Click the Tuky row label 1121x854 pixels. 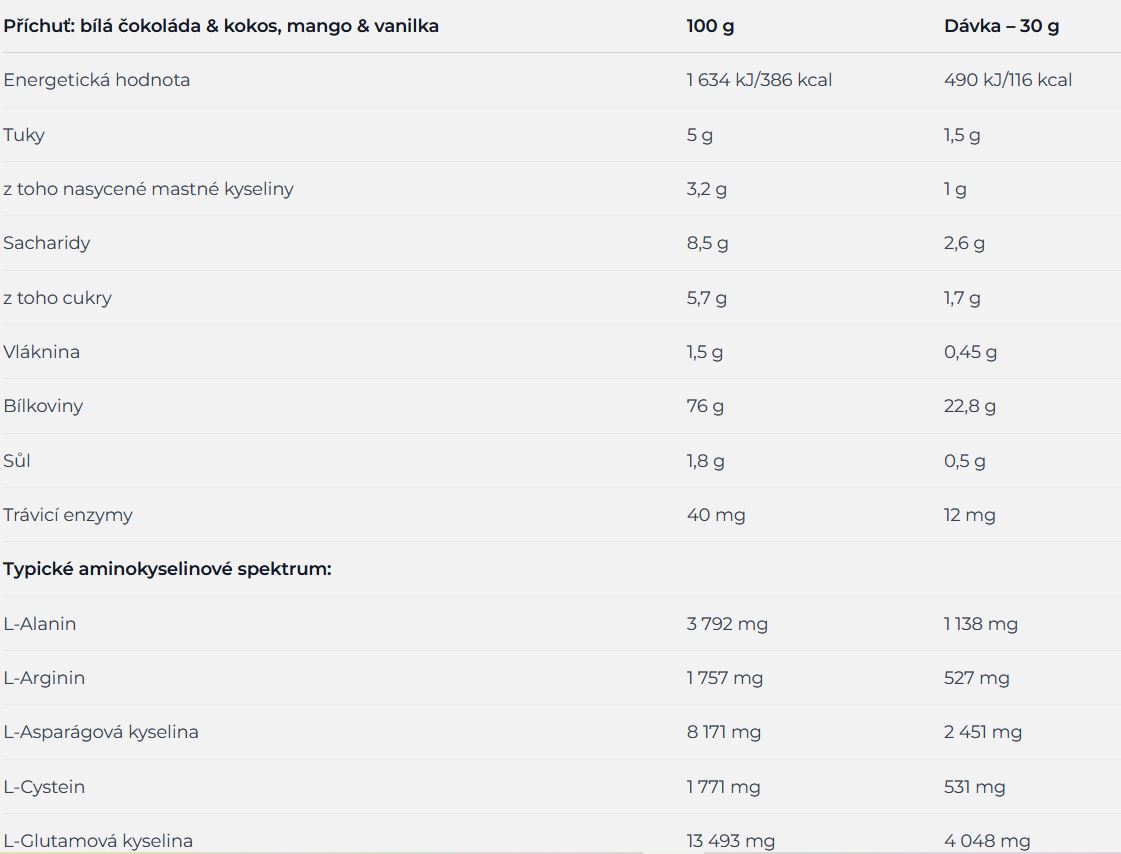[24, 134]
